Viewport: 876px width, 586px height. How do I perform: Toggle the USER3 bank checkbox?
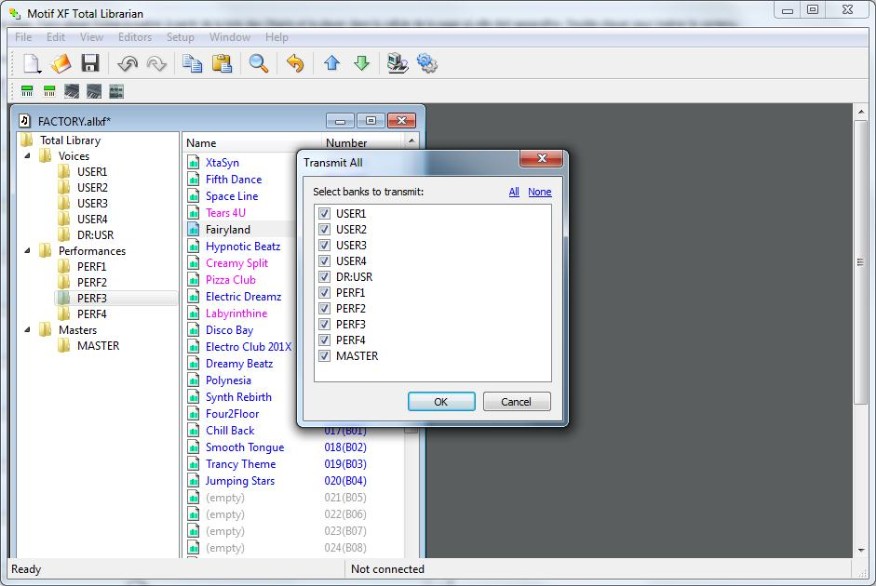point(324,245)
